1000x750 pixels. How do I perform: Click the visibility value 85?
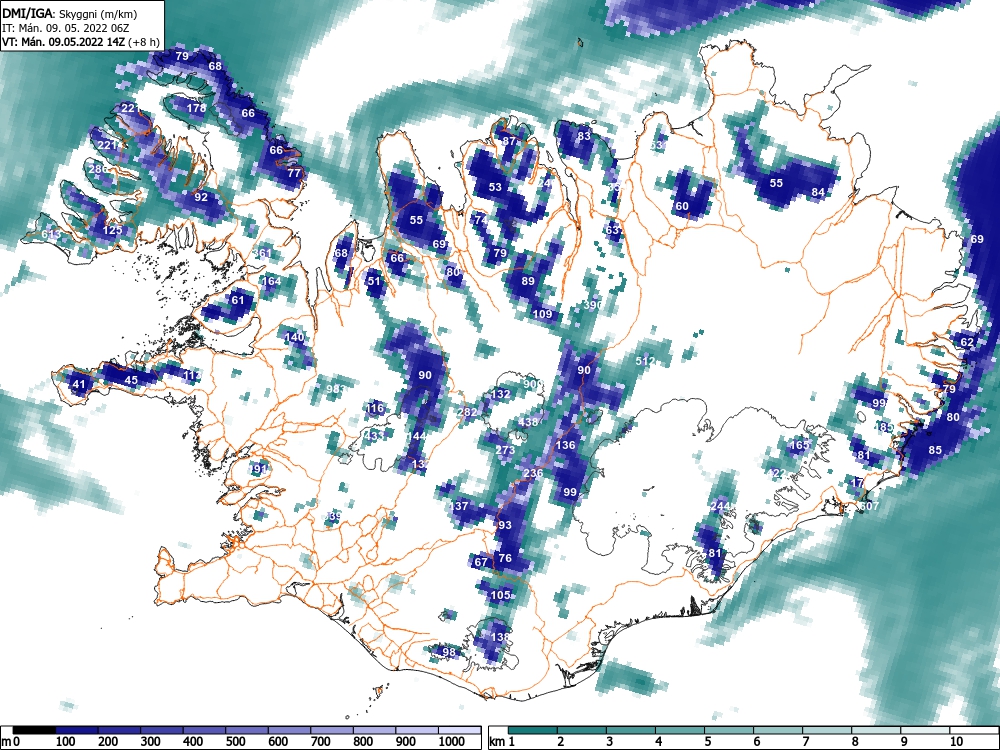click(x=935, y=450)
